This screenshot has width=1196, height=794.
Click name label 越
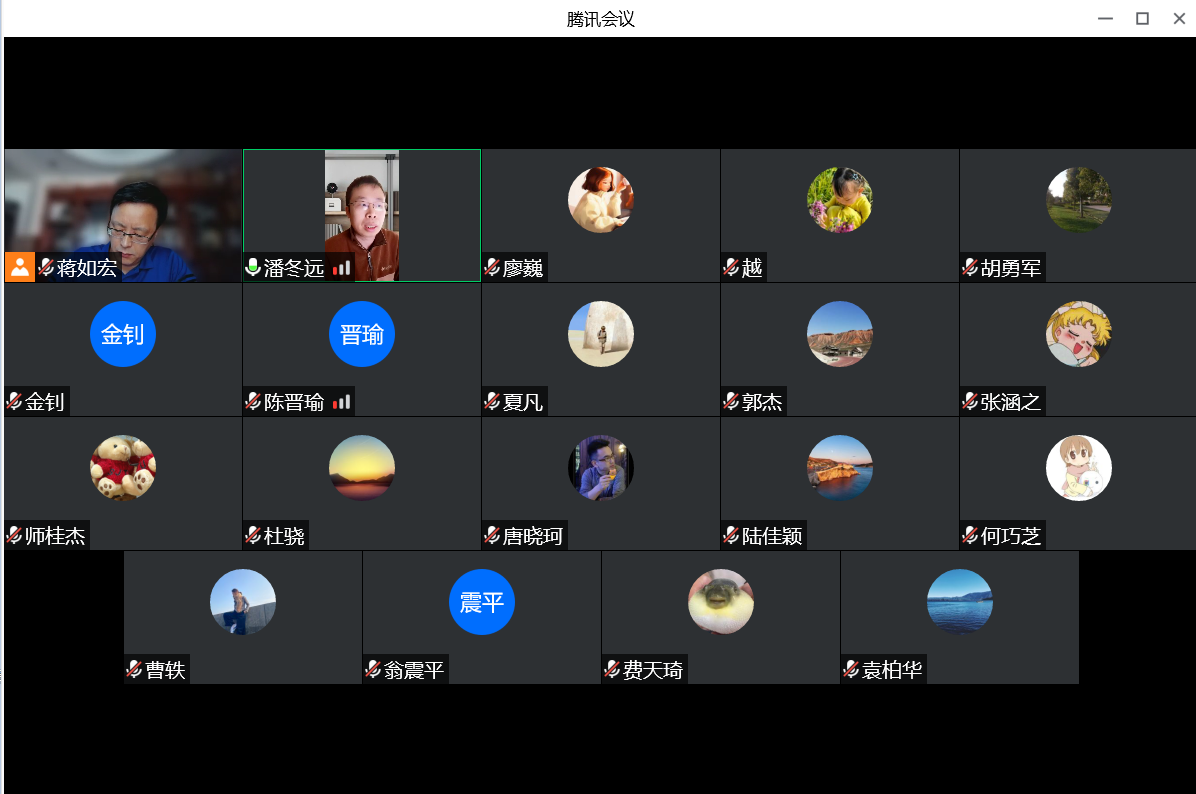tap(751, 268)
